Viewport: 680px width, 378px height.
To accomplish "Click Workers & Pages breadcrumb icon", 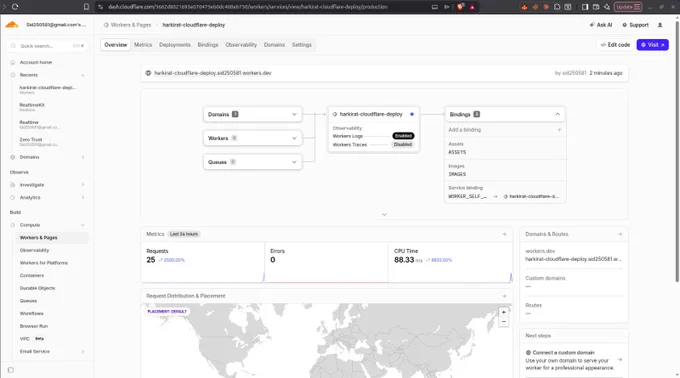I will pos(106,25).
